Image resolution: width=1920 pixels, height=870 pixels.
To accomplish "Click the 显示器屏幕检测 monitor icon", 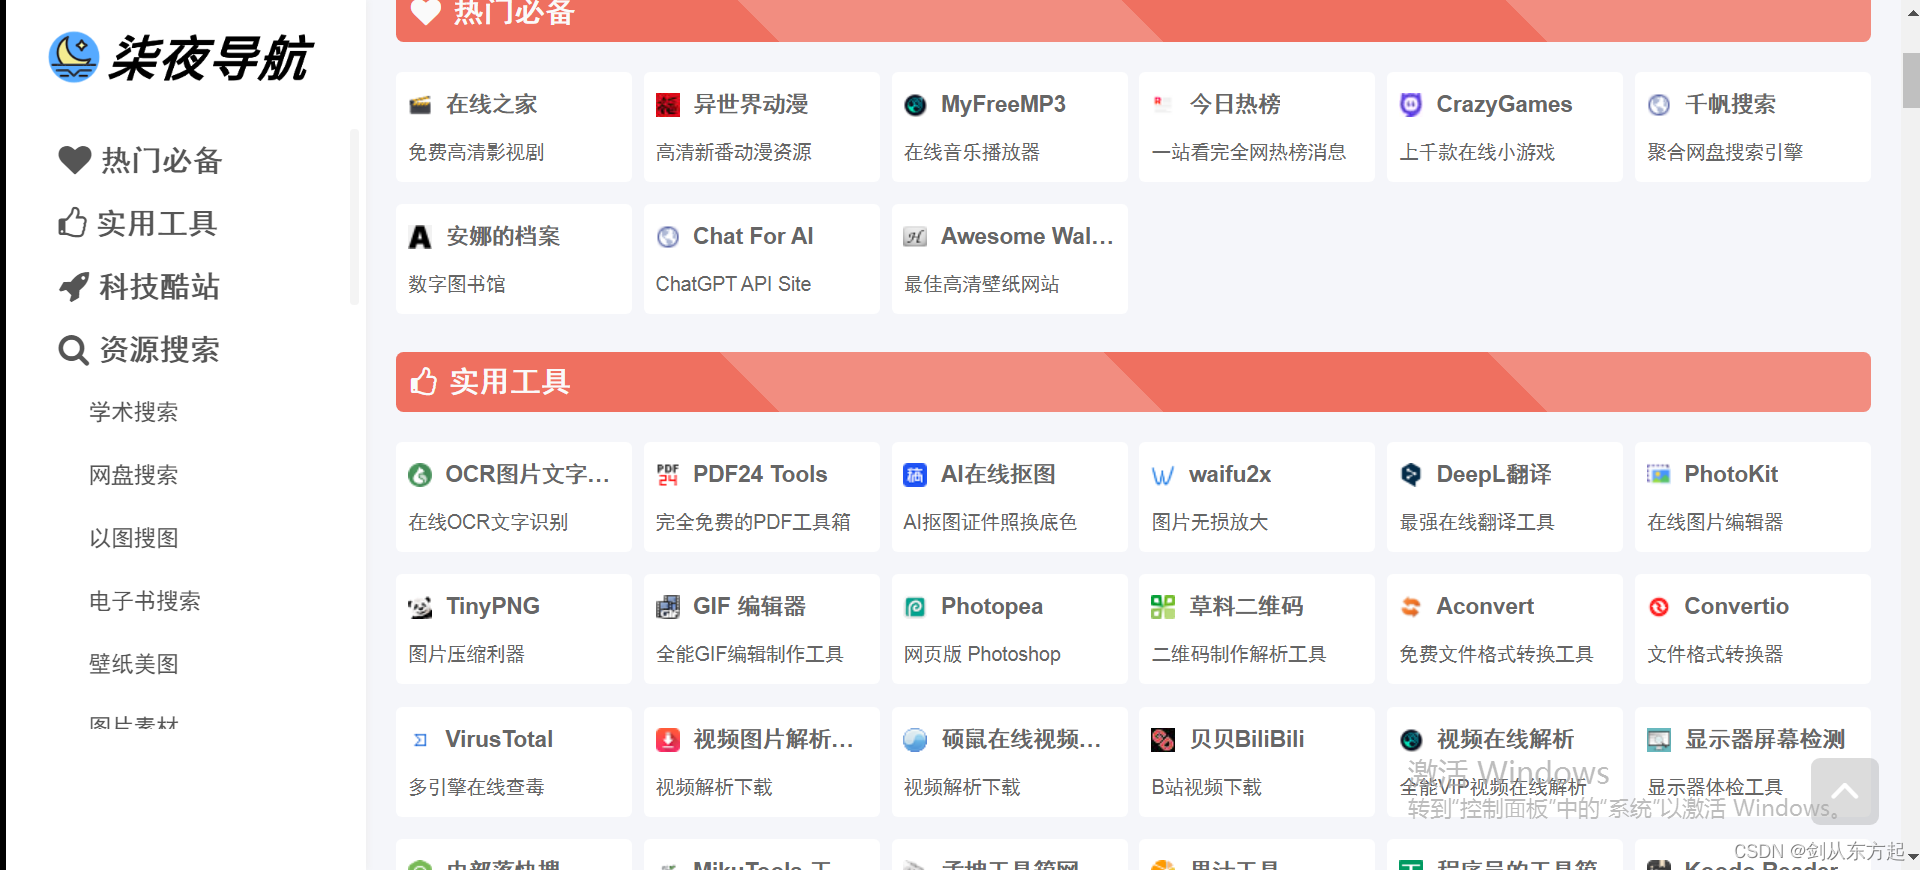I will coord(1659,740).
